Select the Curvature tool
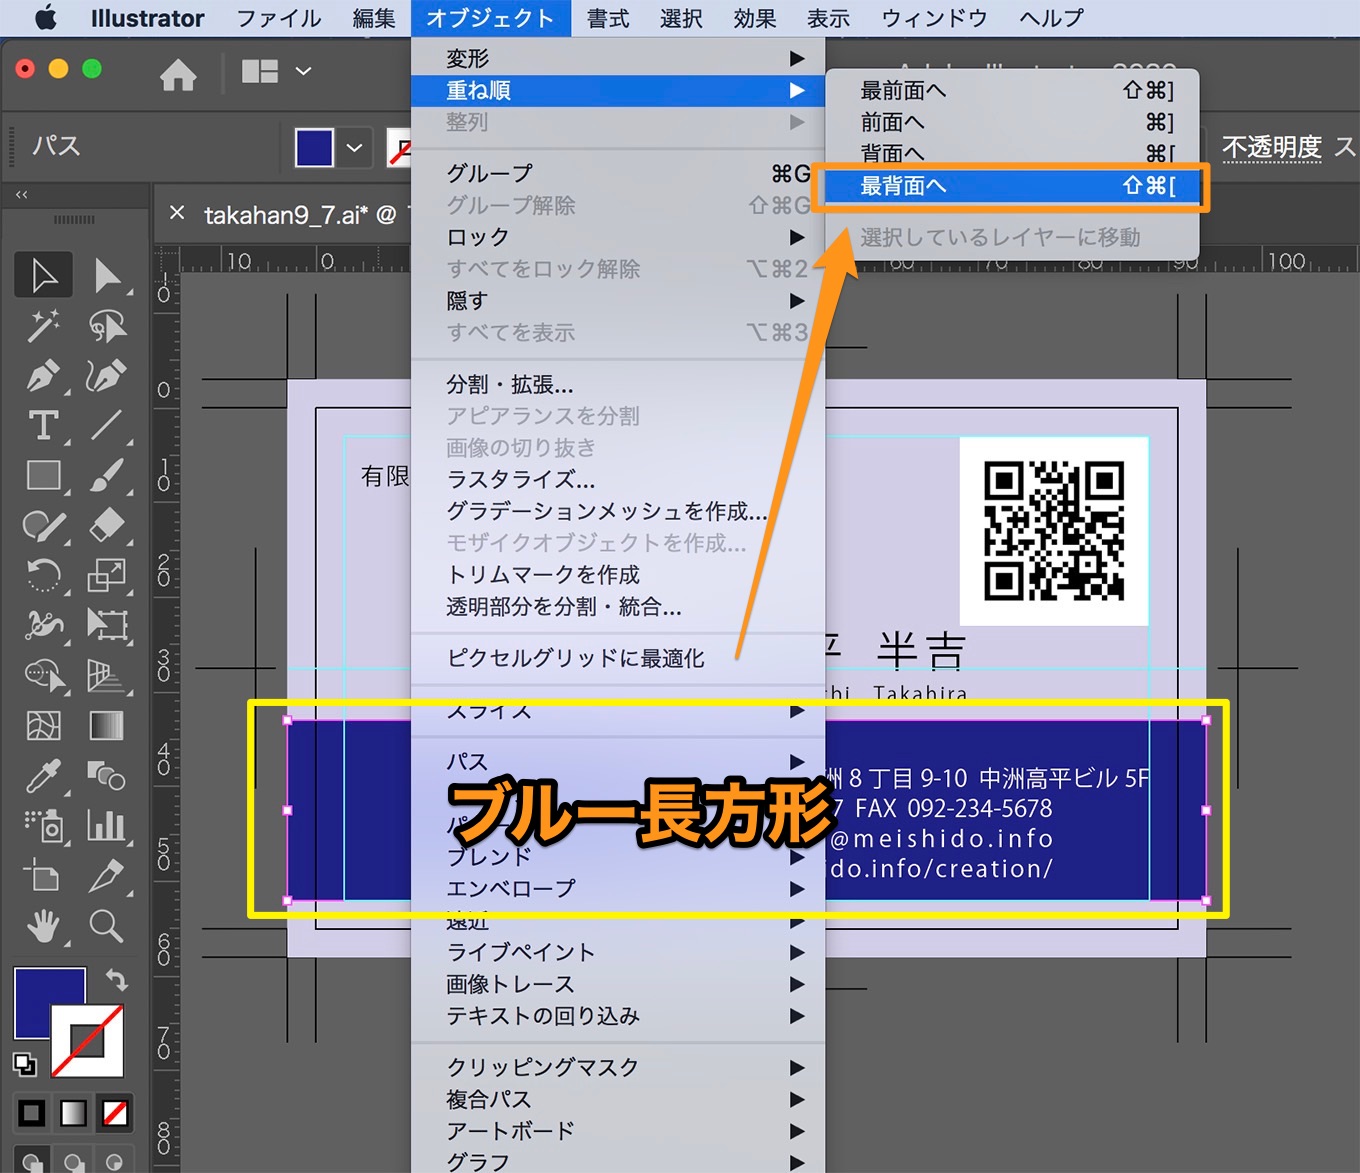The width and height of the screenshot is (1360, 1173). click(107, 376)
